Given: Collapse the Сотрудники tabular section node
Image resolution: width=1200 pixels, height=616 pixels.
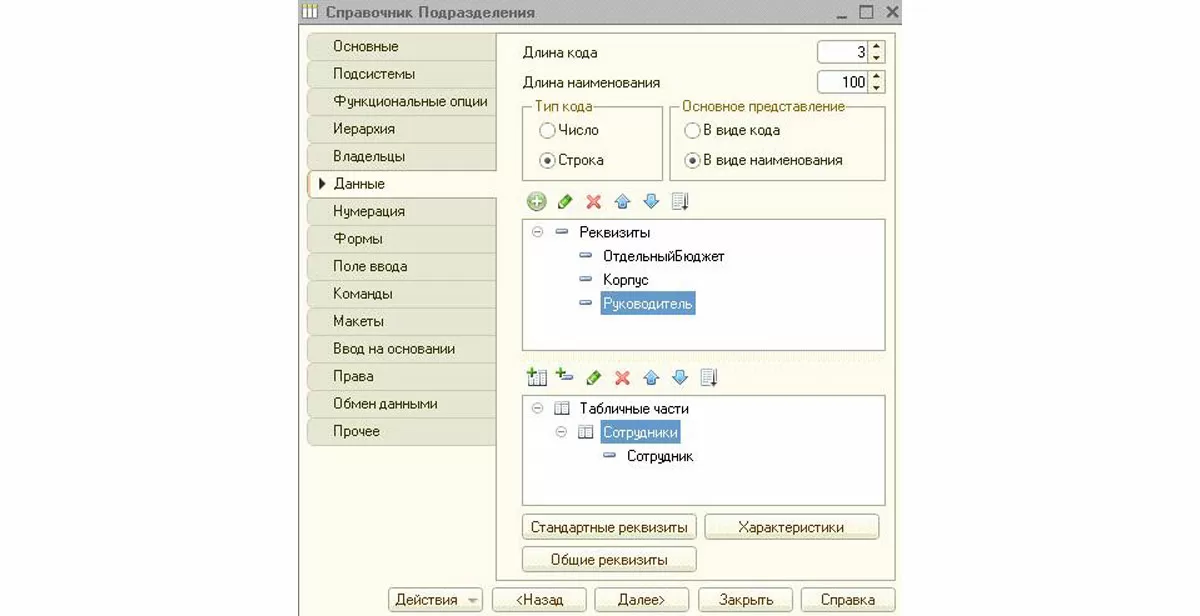Looking at the screenshot, I should [561, 432].
